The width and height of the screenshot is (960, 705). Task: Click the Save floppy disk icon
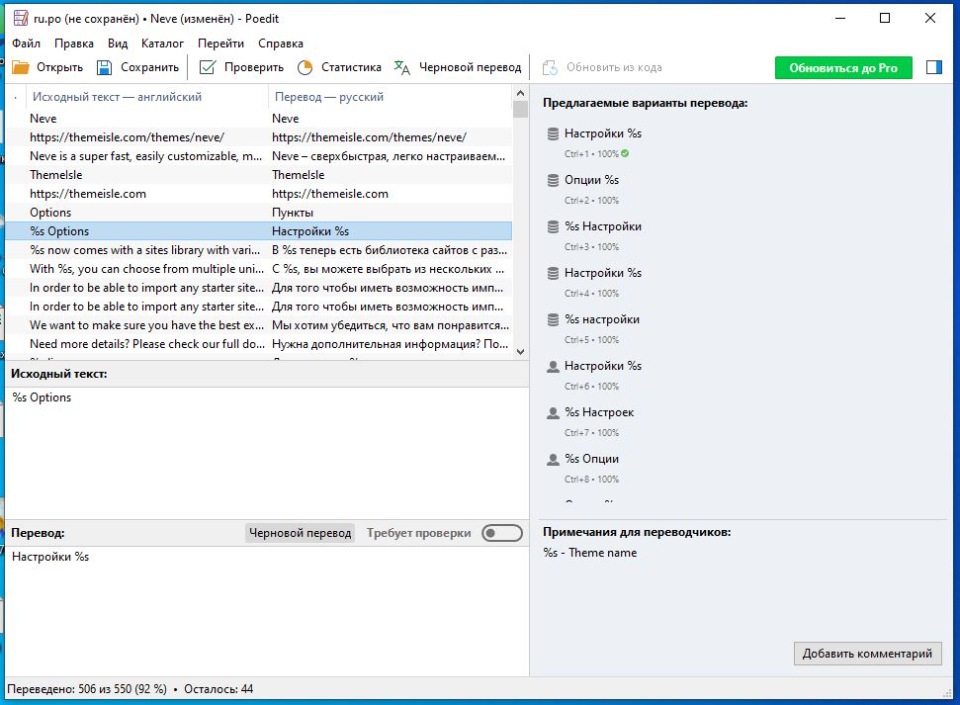coord(104,68)
